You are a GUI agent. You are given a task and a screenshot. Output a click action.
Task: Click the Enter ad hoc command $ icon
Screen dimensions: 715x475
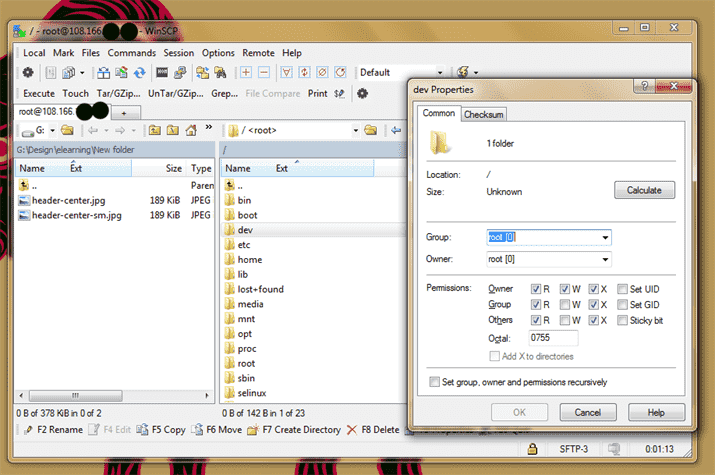point(339,93)
